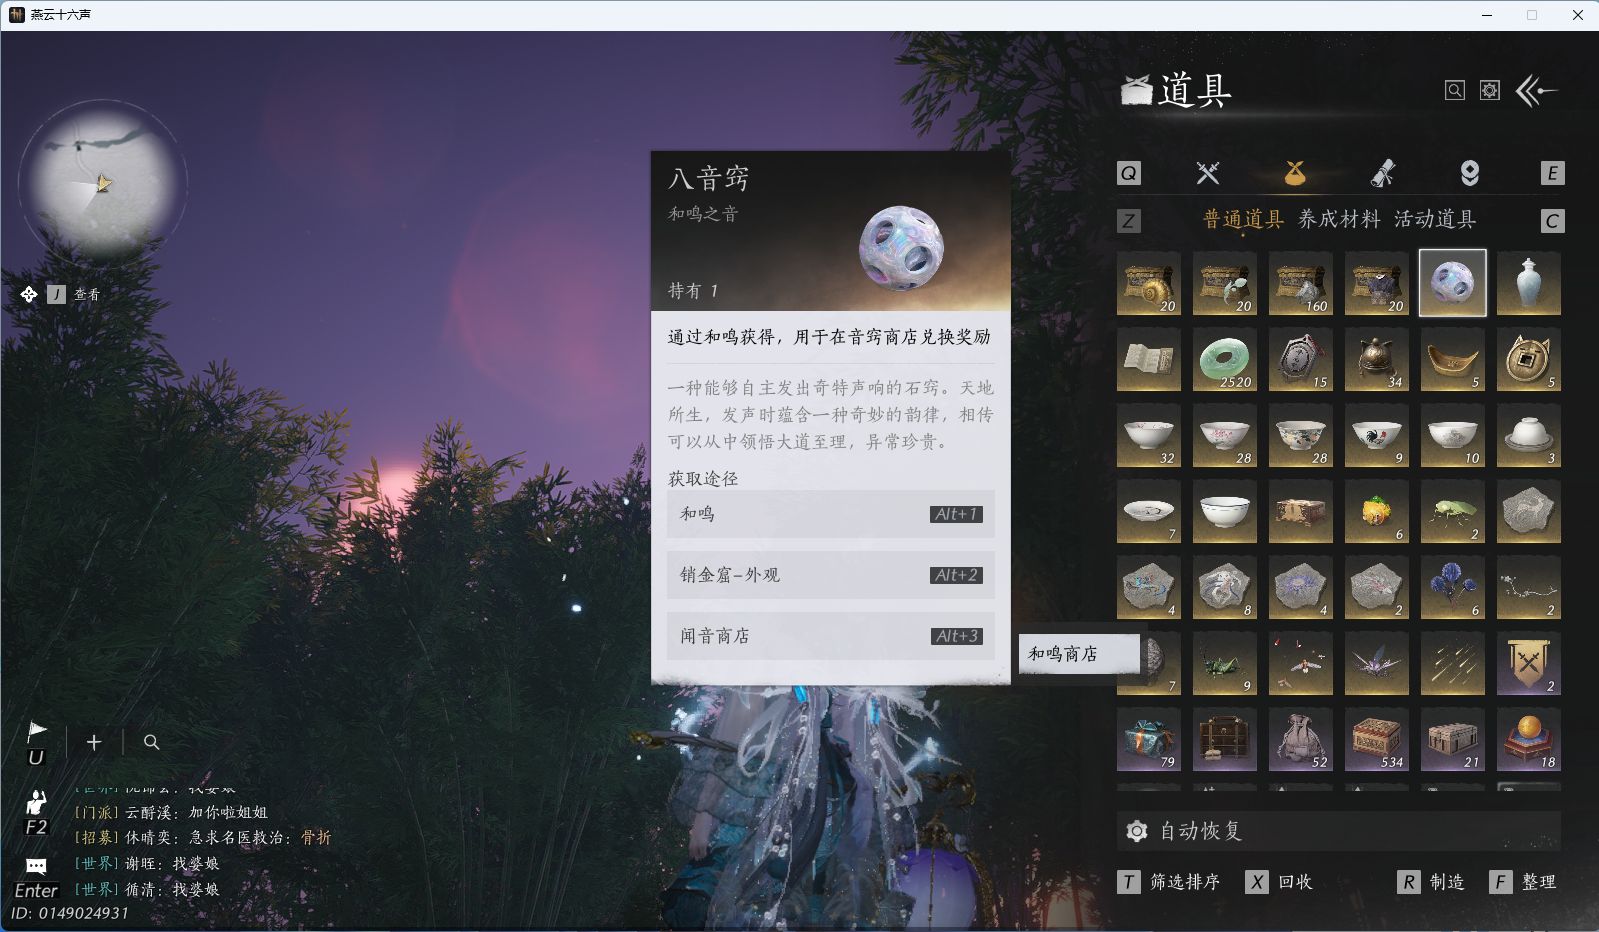
Task: Click the Z previous sub-tab key
Action: click(1128, 221)
